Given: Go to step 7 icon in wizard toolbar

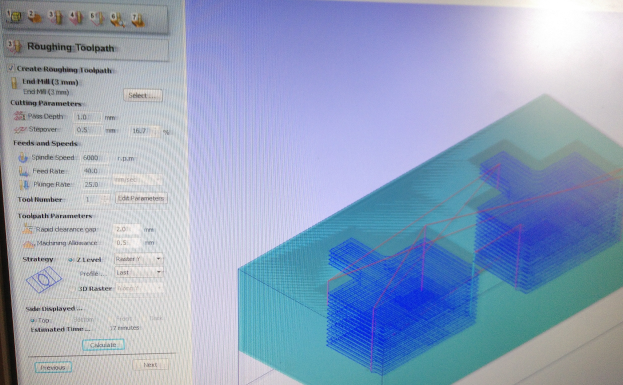Looking at the screenshot, I should [138, 20].
